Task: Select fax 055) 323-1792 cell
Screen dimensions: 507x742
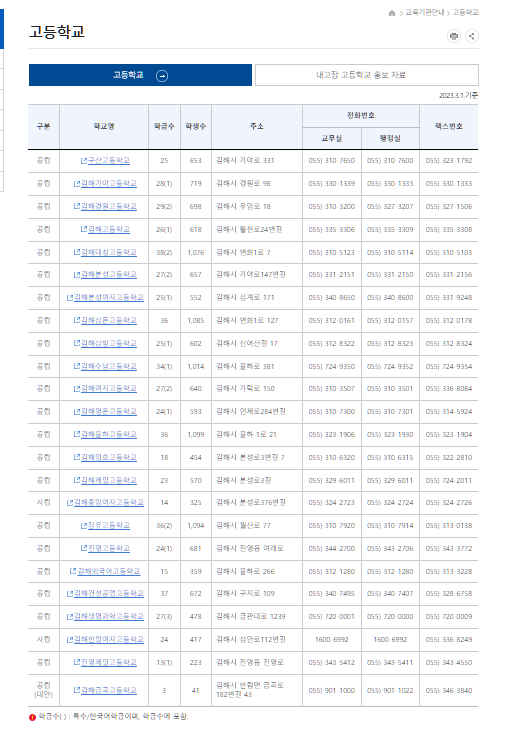Action: point(449,161)
